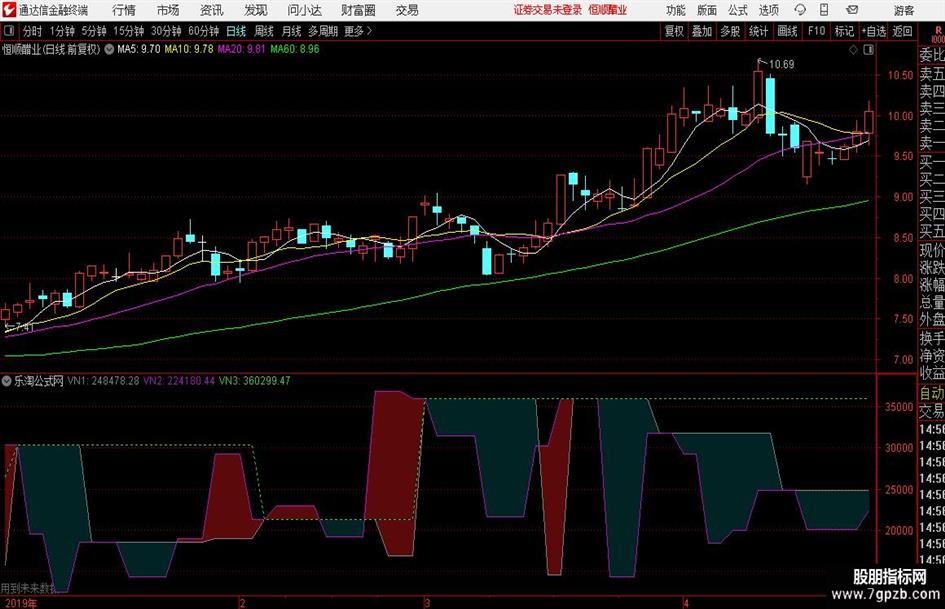Switch to 60分钟 period tab
The width and height of the screenshot is (945, 609).
pyautogui.click(x=204, y=31)
